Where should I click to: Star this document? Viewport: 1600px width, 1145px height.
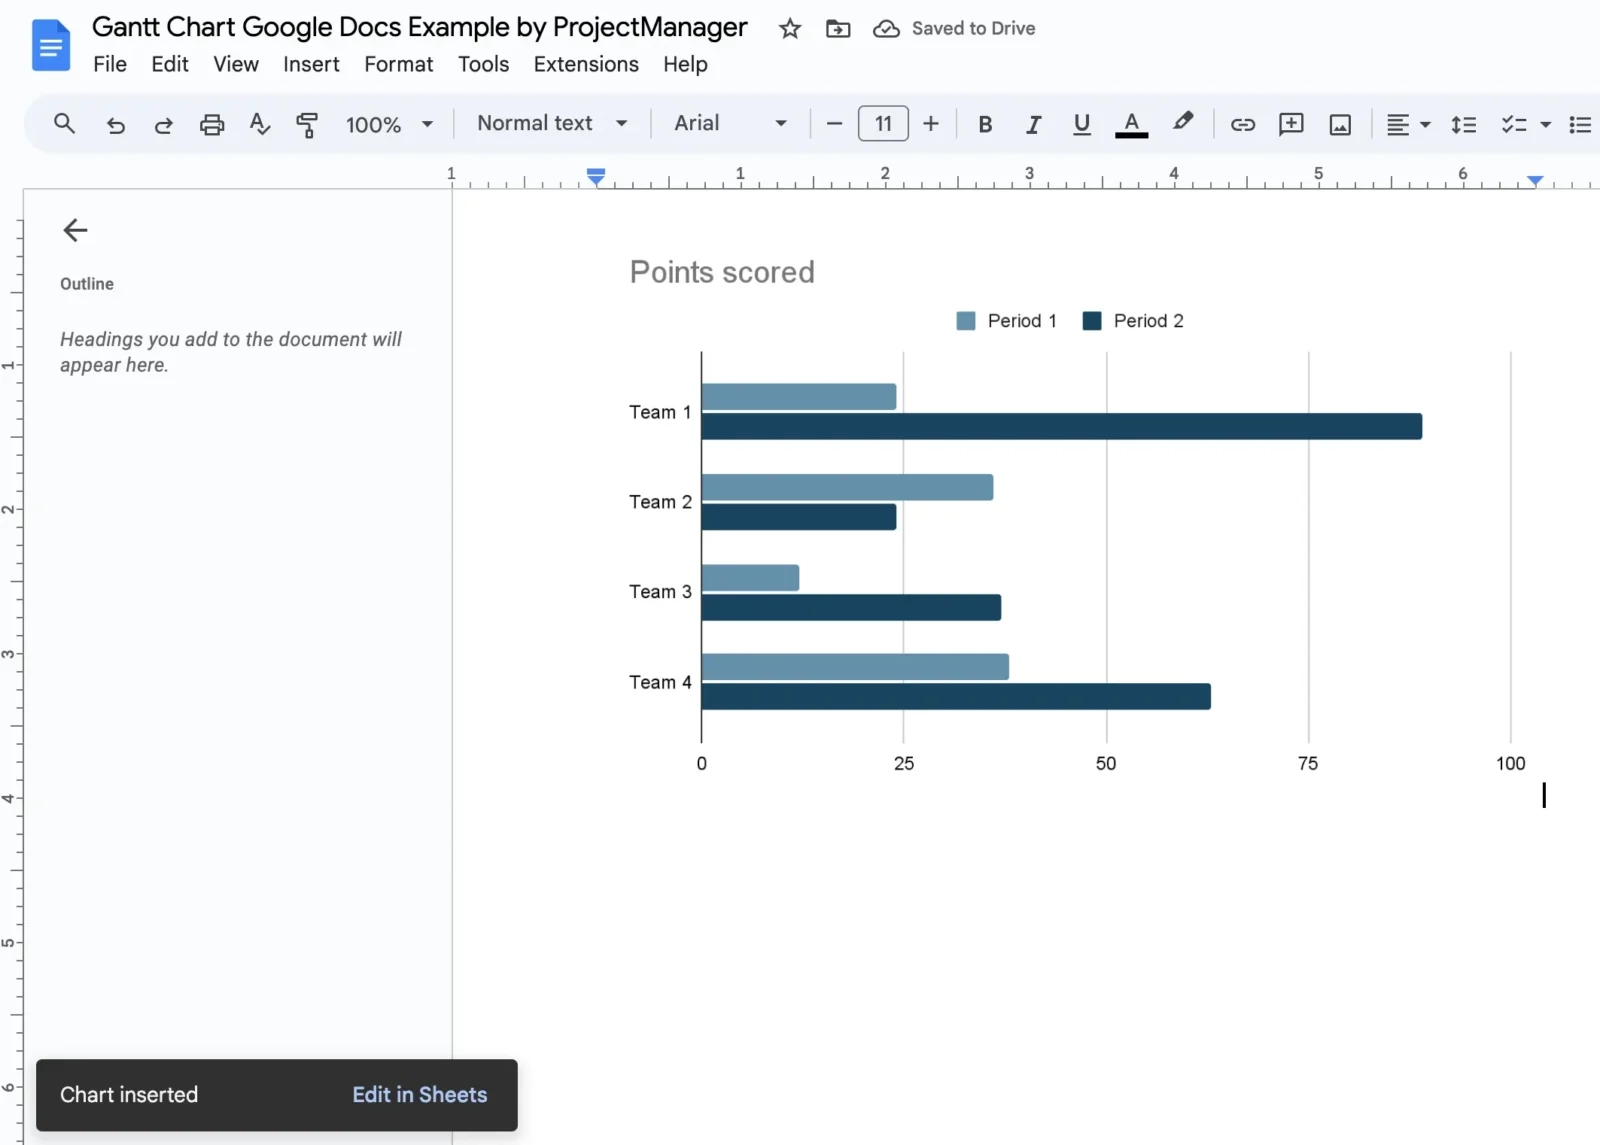pos(789,28)
